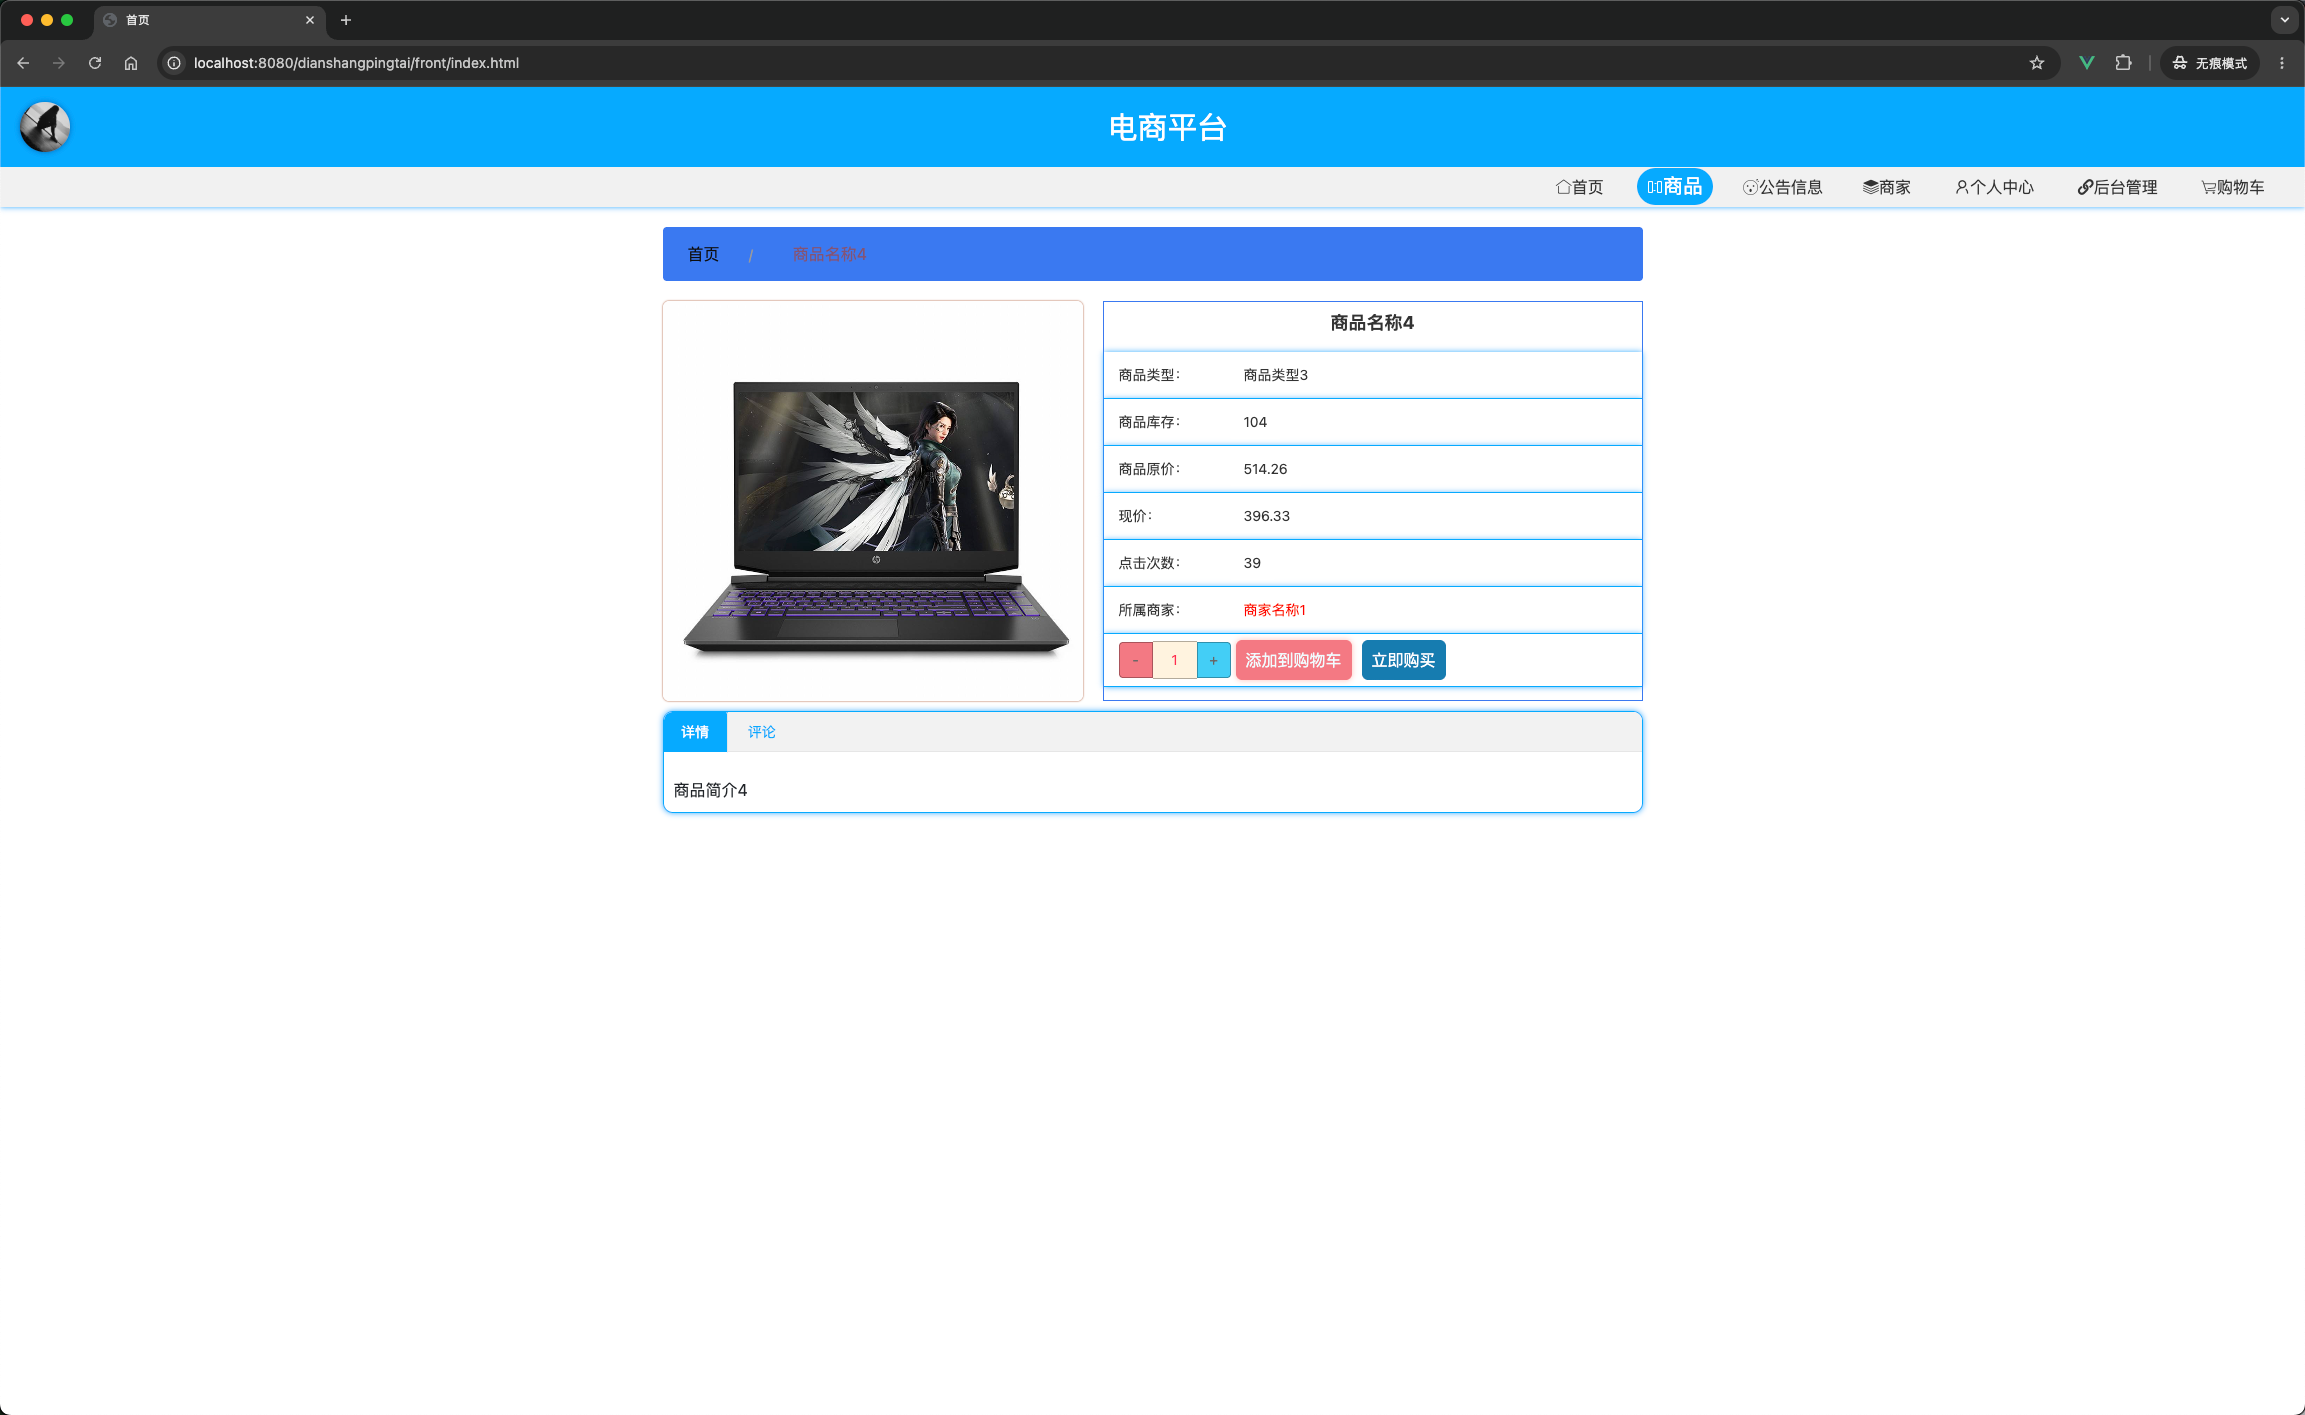
Task: Click the incognito 无痕模式 indicator
Action: pos(2210,63)
